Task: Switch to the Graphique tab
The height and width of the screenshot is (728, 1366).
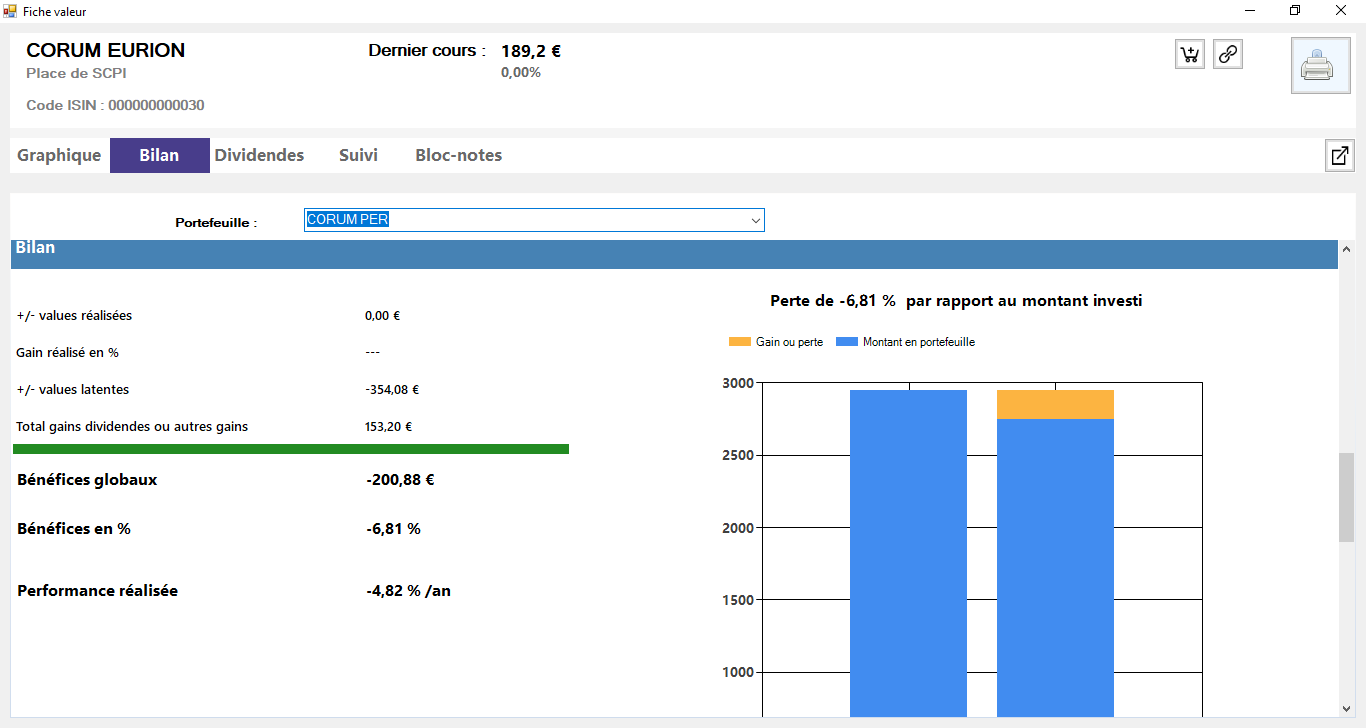Action: click(x=59, y=156)
